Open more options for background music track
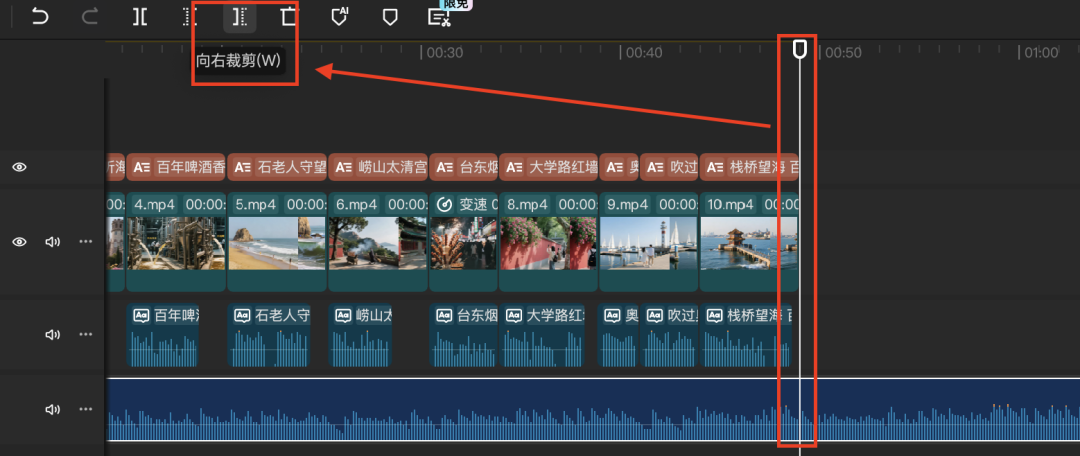 point(86,409)
